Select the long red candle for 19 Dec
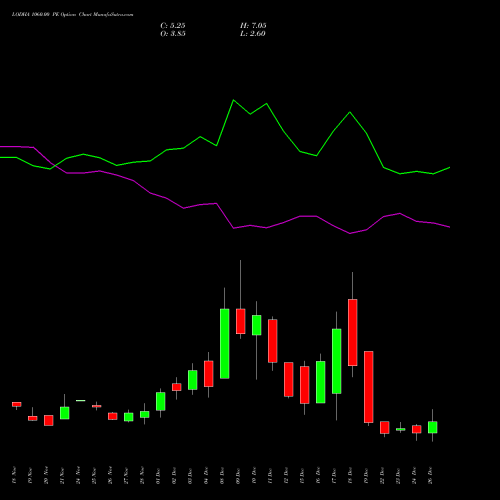This screenshot has width=500, height=500. (369, 387)
